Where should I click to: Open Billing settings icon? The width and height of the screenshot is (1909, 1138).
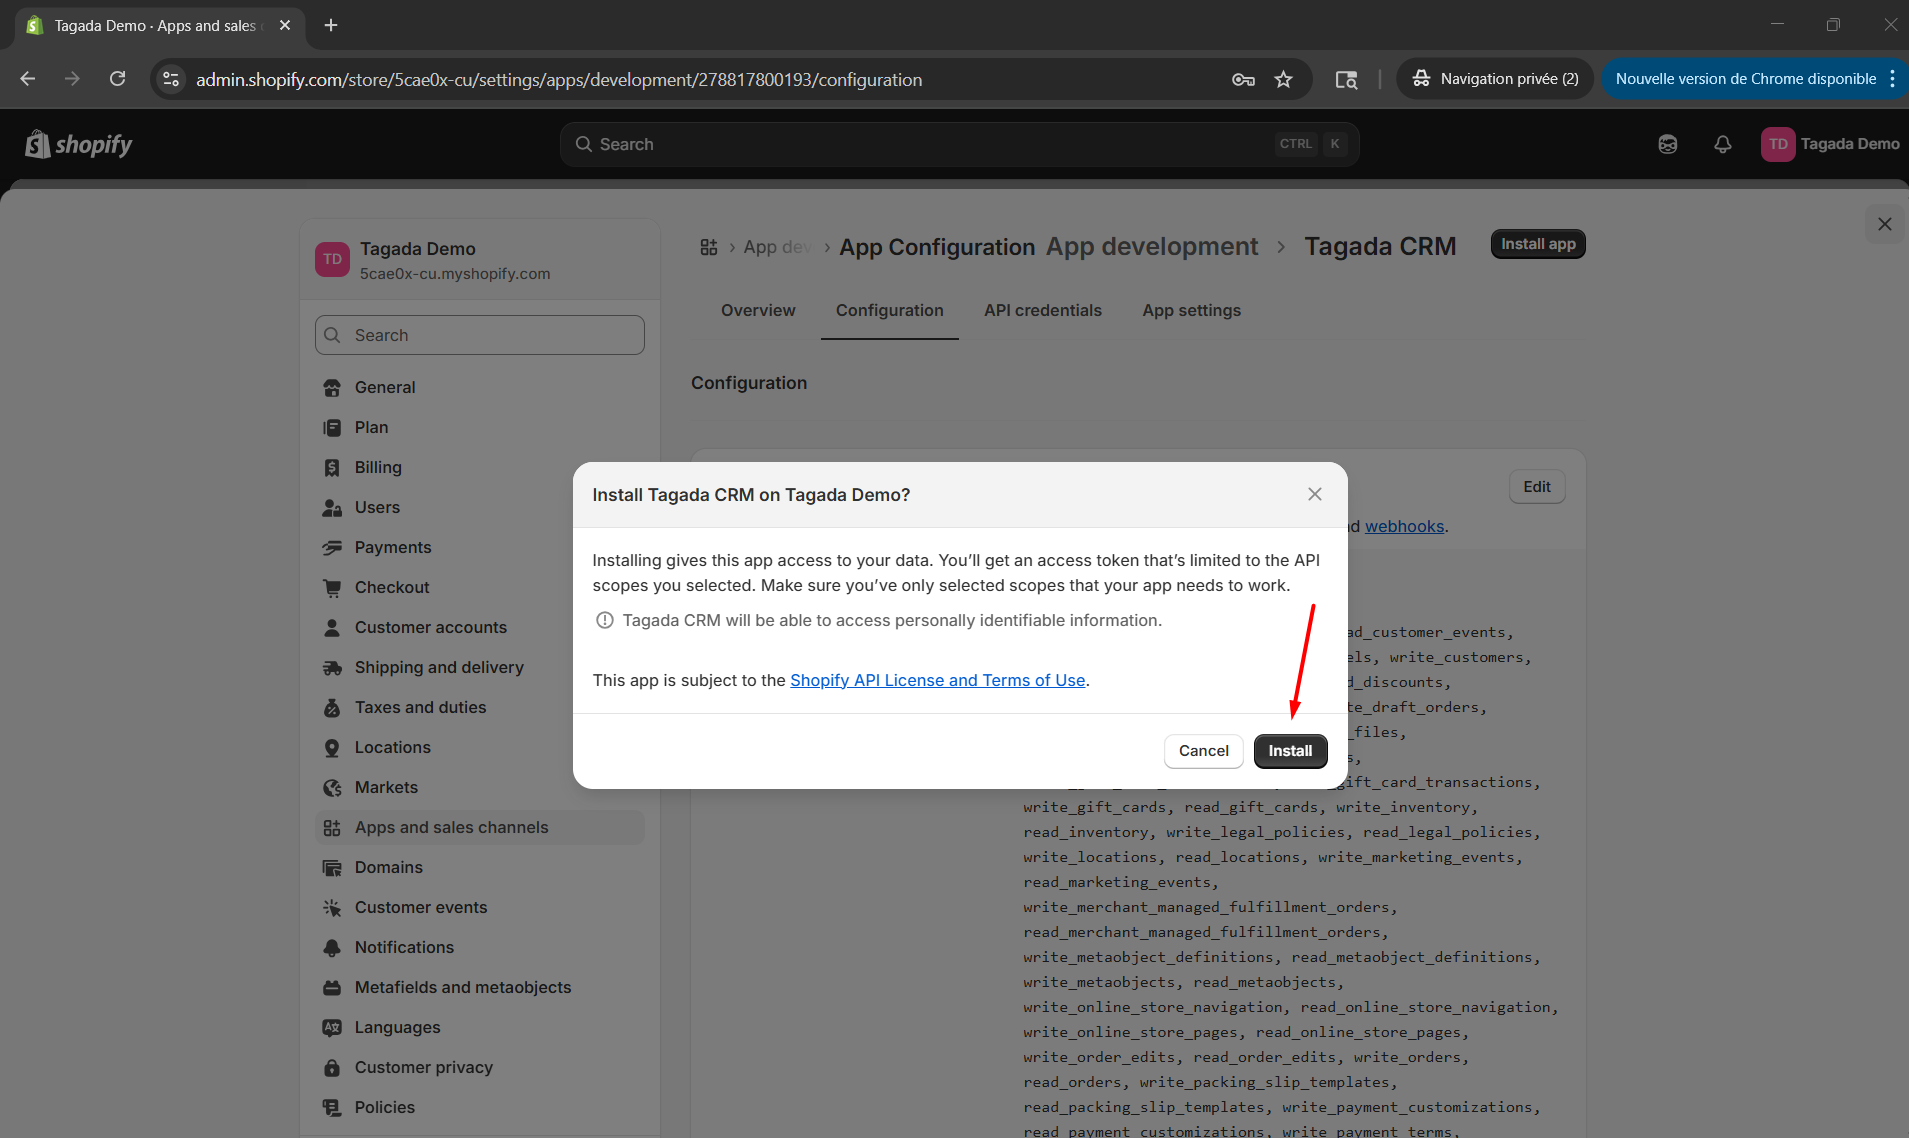332,468
